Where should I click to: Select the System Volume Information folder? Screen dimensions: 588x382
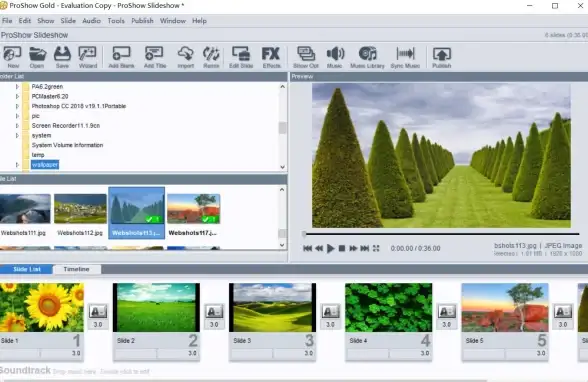click(x=67, y=145)
